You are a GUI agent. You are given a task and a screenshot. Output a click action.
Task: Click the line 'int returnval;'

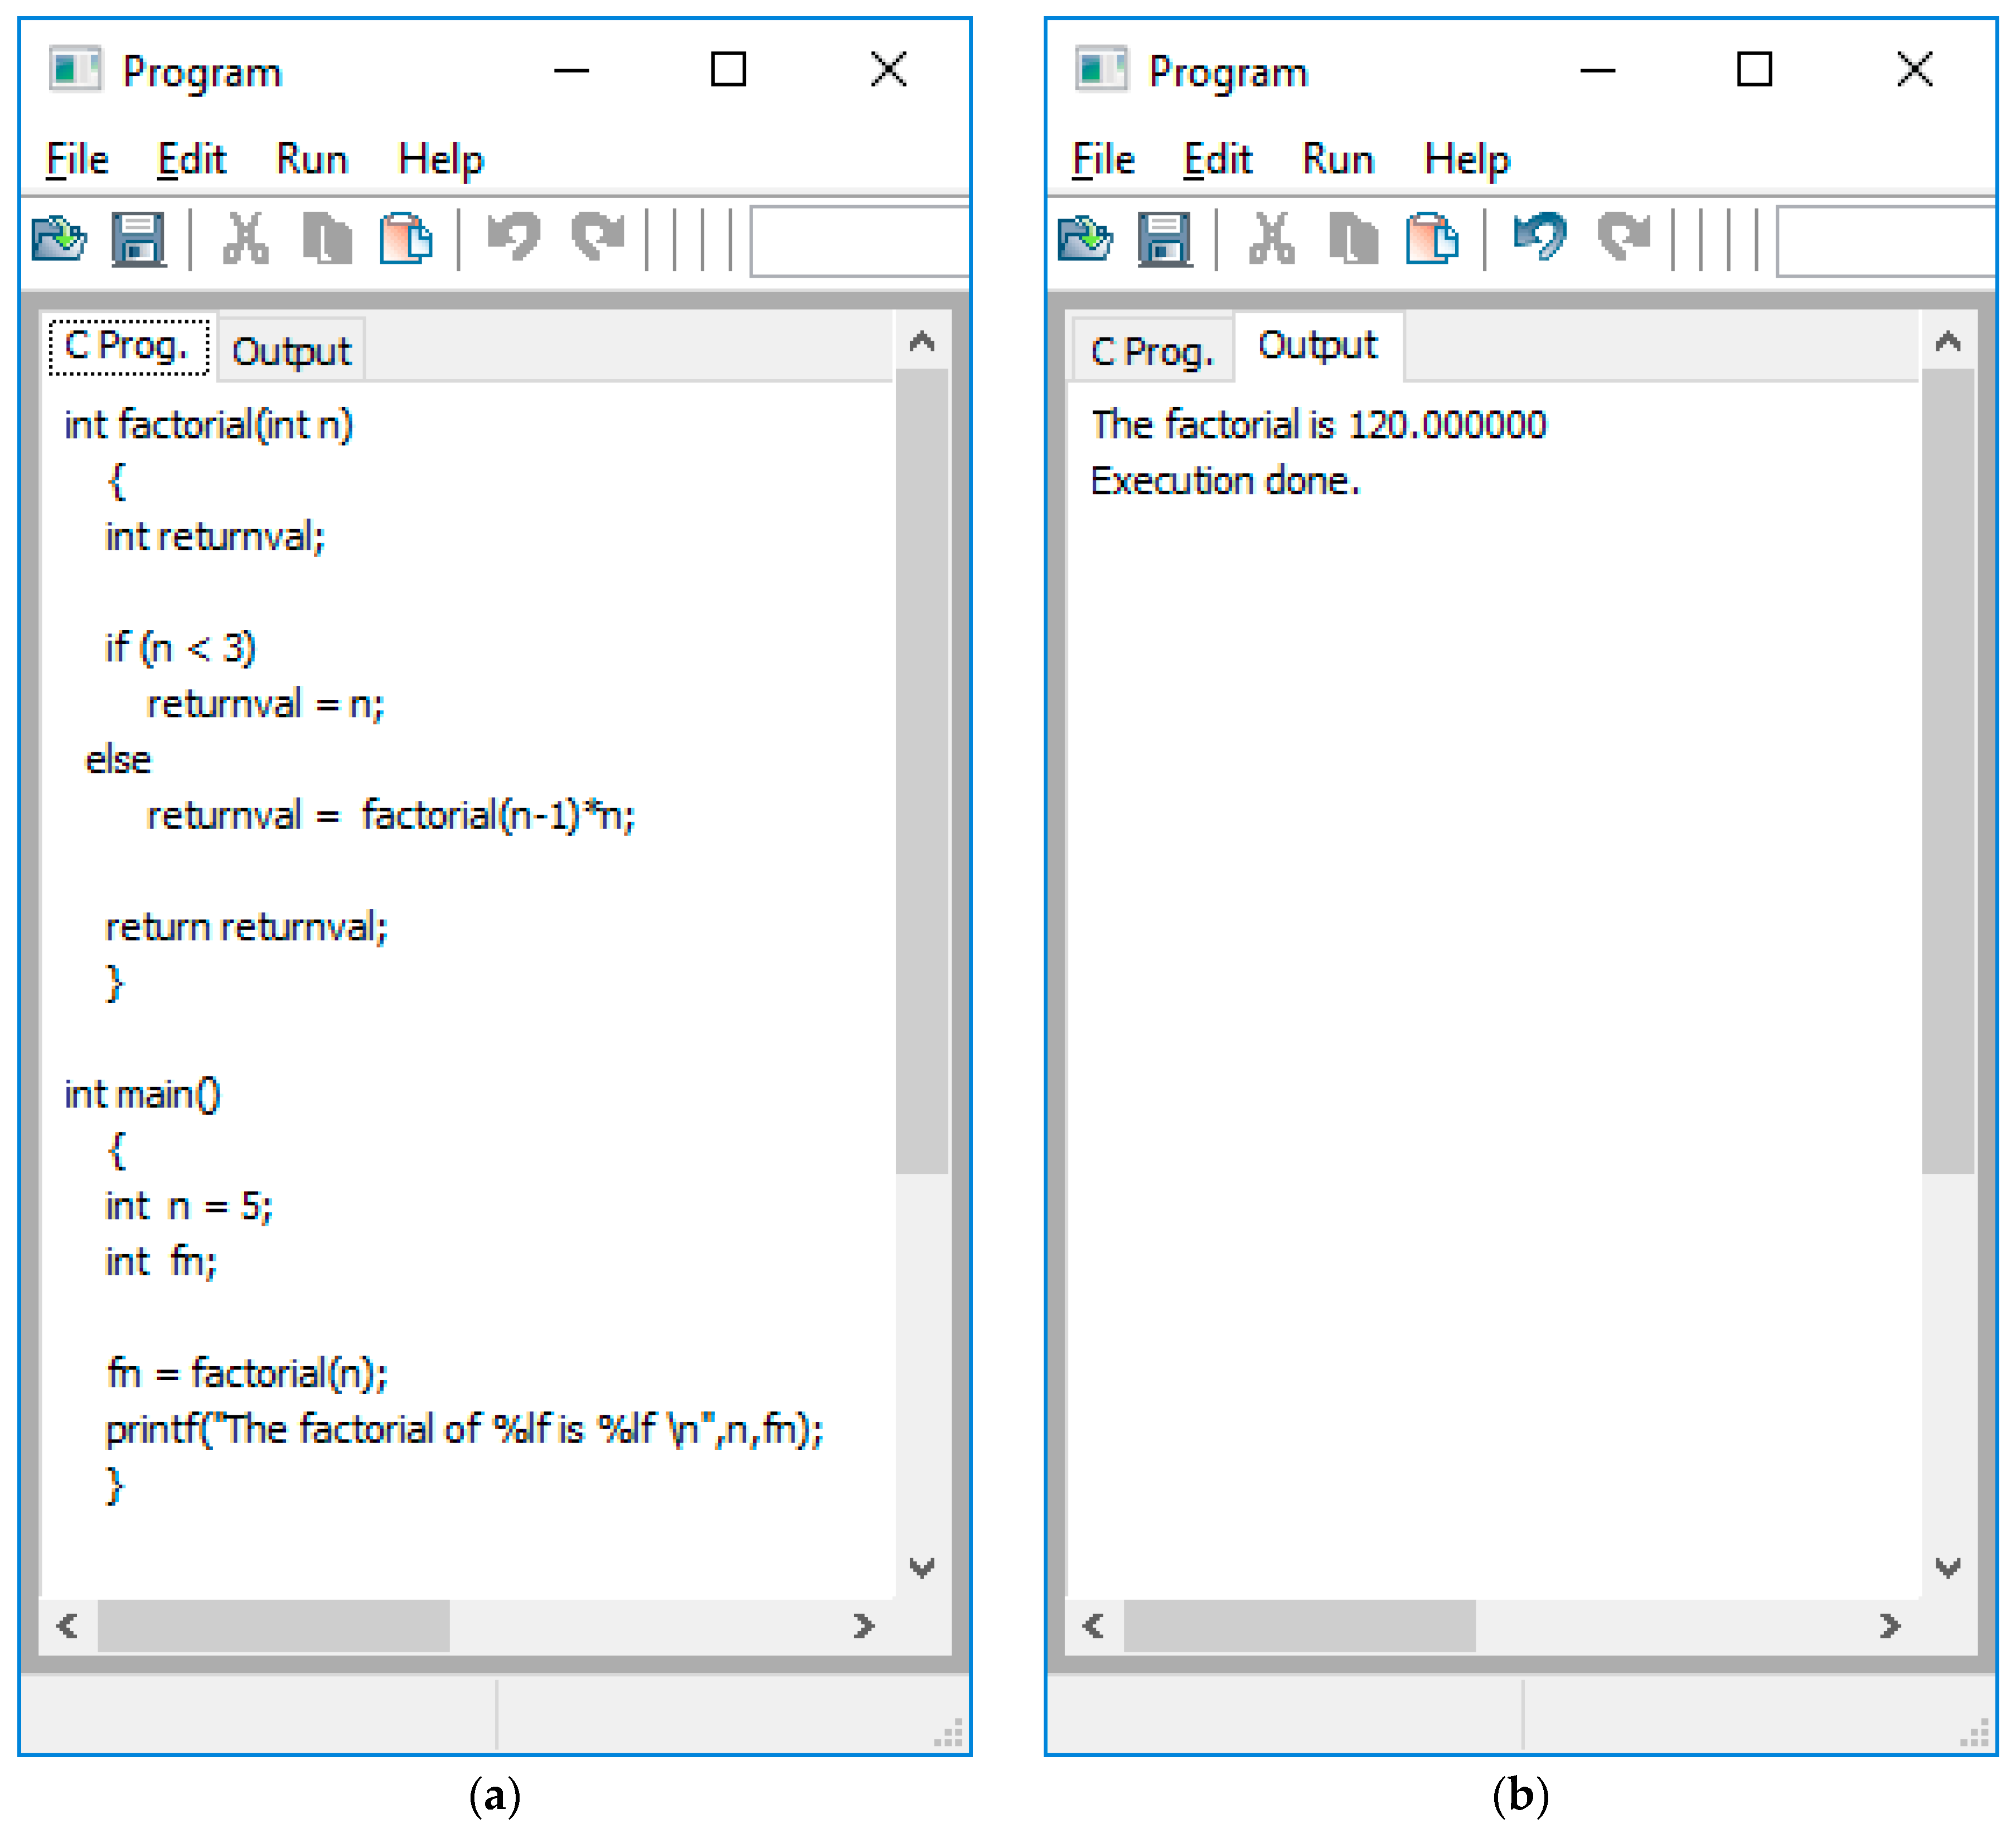pyautogui.click(x=215, y=537)
